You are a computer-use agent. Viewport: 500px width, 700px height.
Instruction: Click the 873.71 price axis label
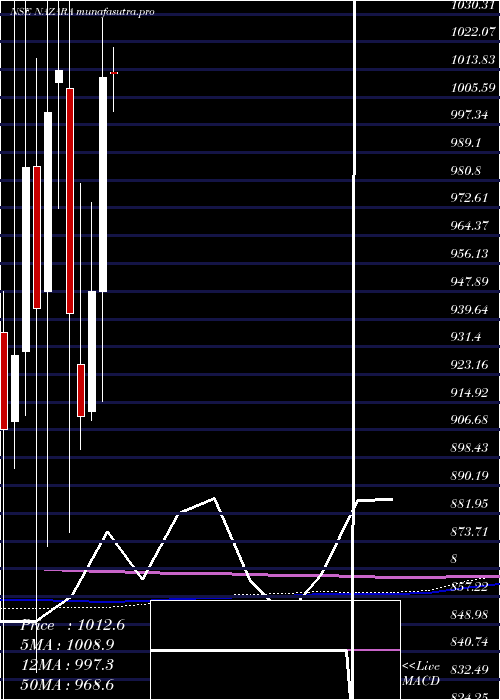point(469,531)
